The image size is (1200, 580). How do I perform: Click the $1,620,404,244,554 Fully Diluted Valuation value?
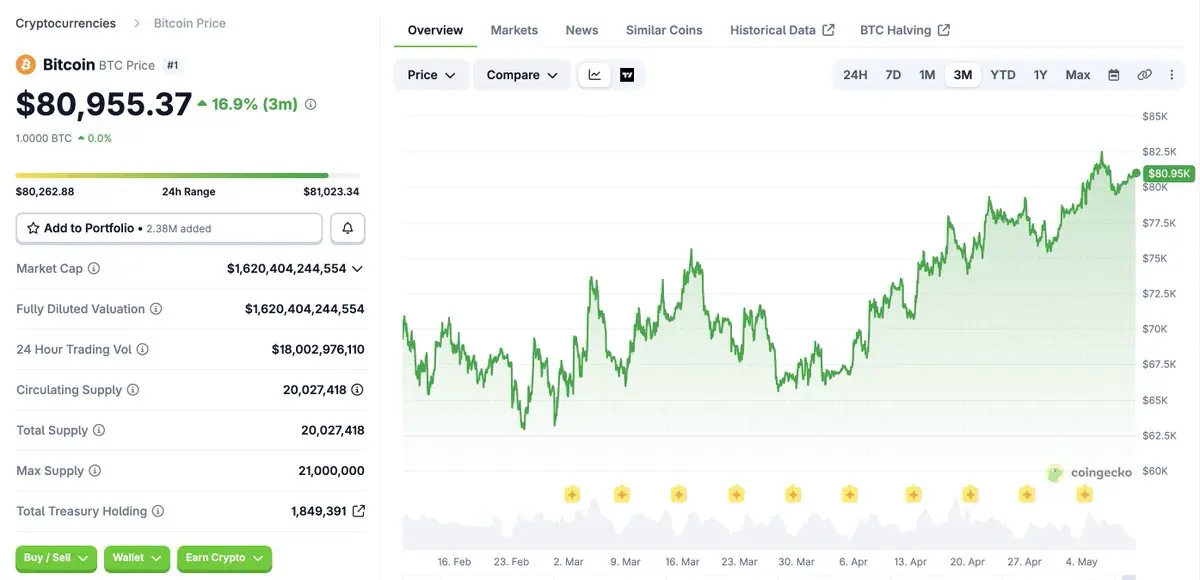[x=305, y=309]
